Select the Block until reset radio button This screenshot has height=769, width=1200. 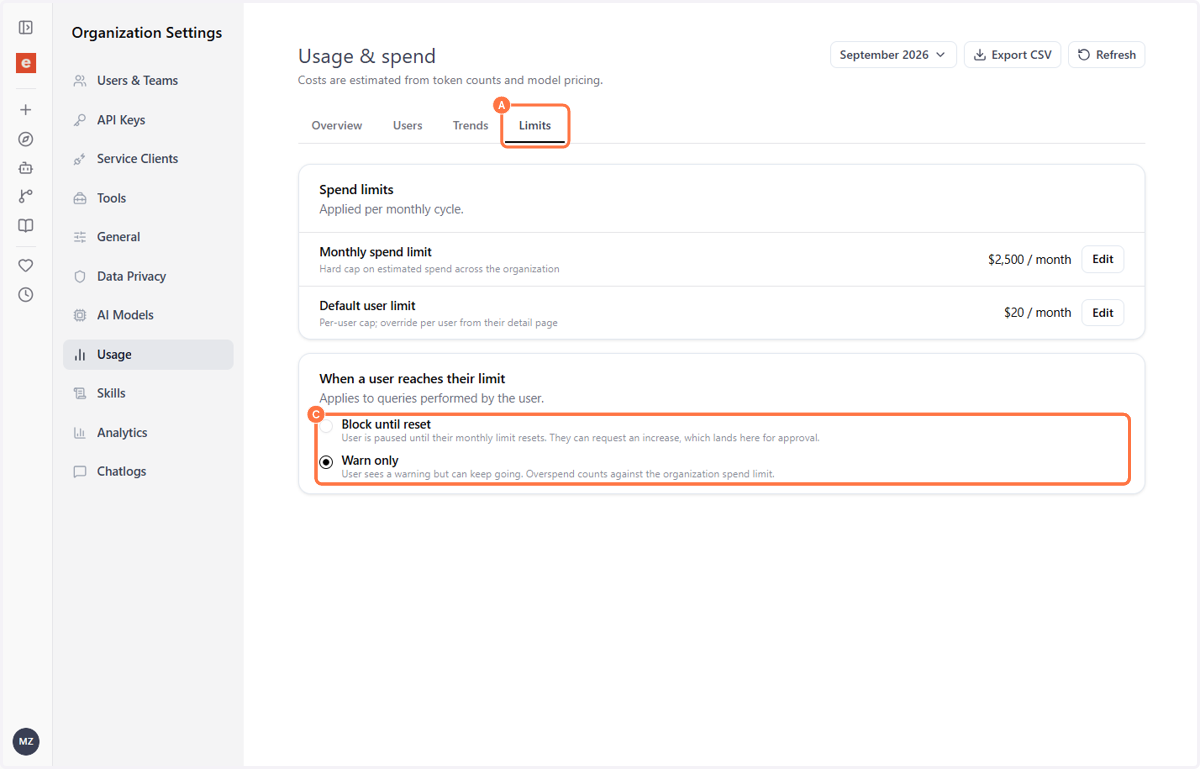[x=326, y=427]
